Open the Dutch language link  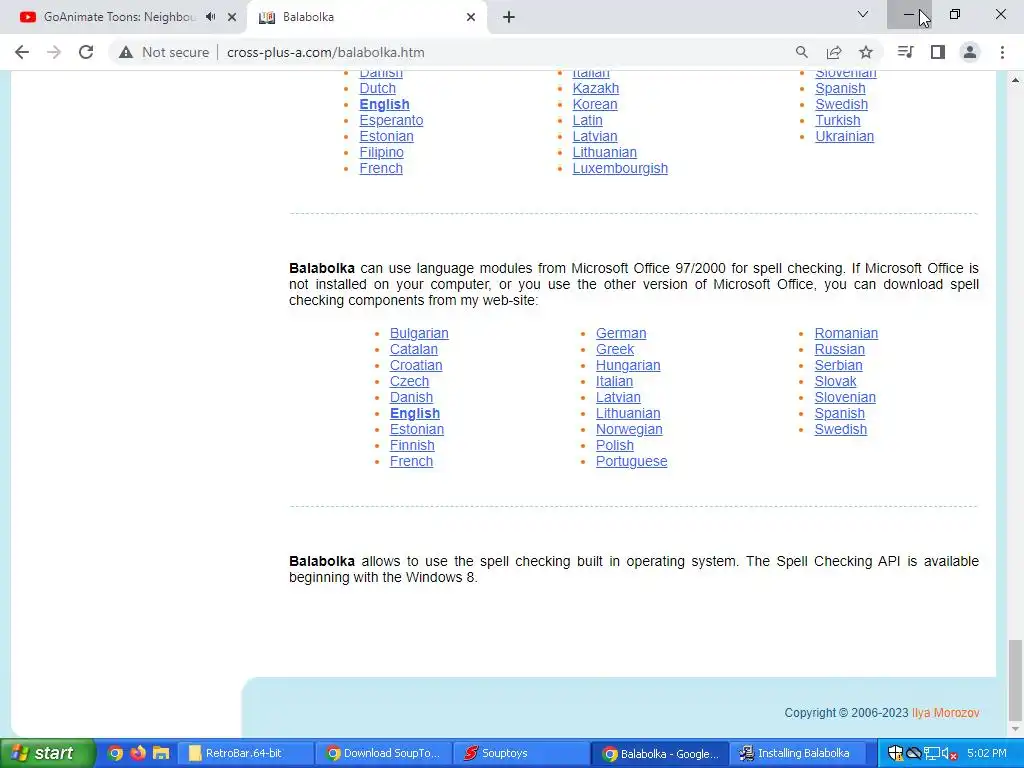click(x=377, y=88)
